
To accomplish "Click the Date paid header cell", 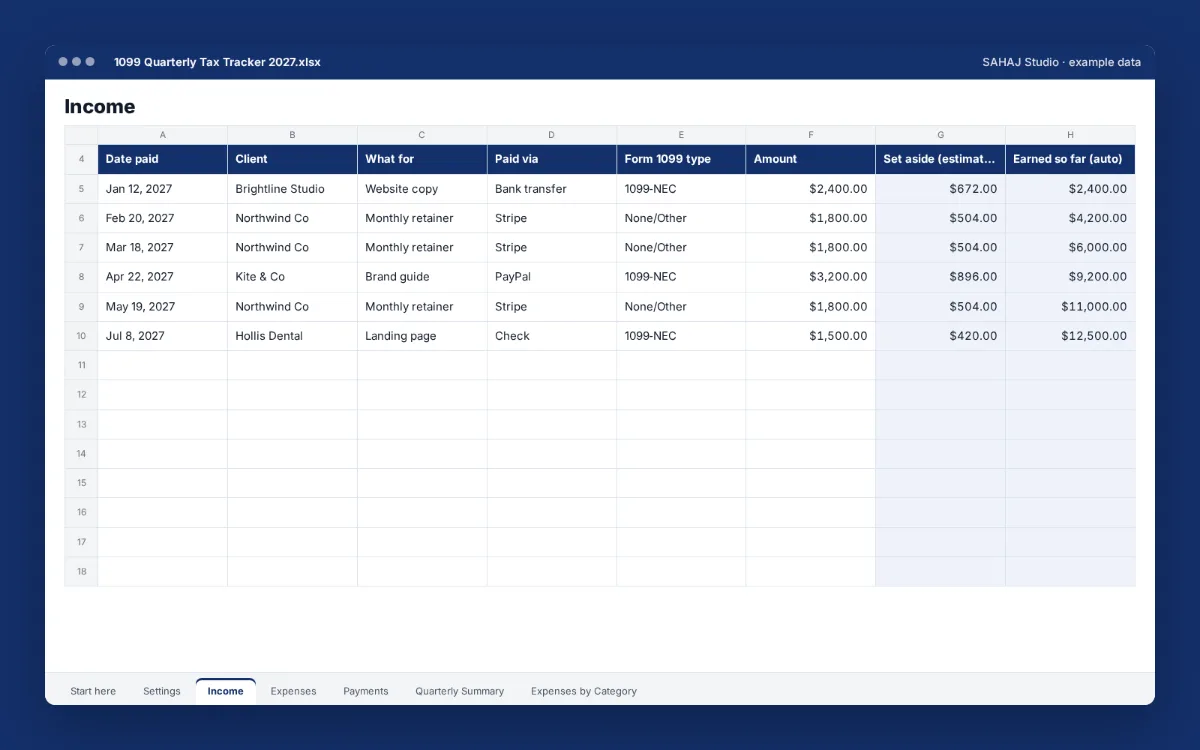I will pyautogui.click(x=163, y=159).
